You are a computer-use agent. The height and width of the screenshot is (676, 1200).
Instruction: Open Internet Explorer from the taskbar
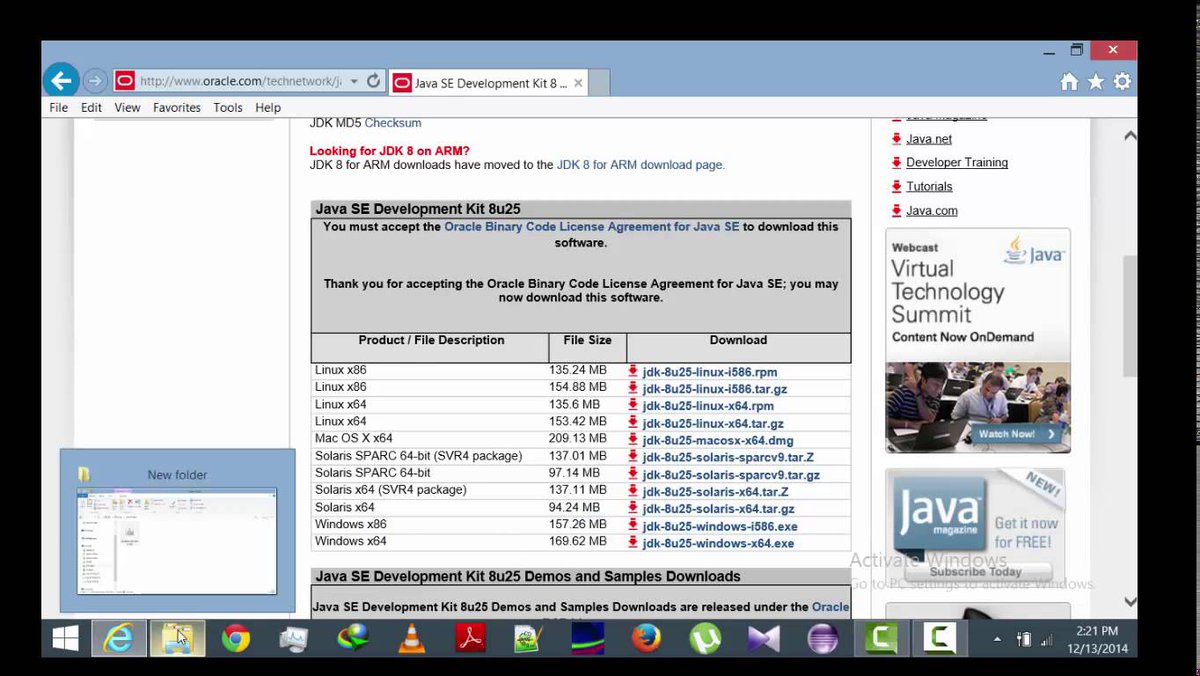pos(119,638)
